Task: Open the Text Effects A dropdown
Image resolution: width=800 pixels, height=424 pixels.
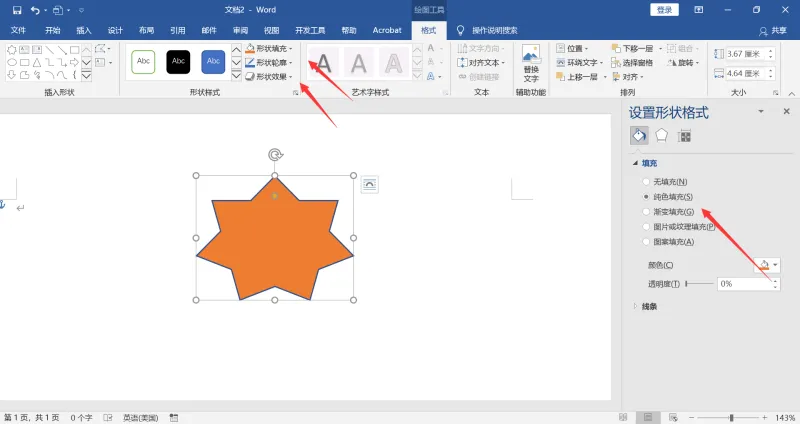Action: [433, 76]
